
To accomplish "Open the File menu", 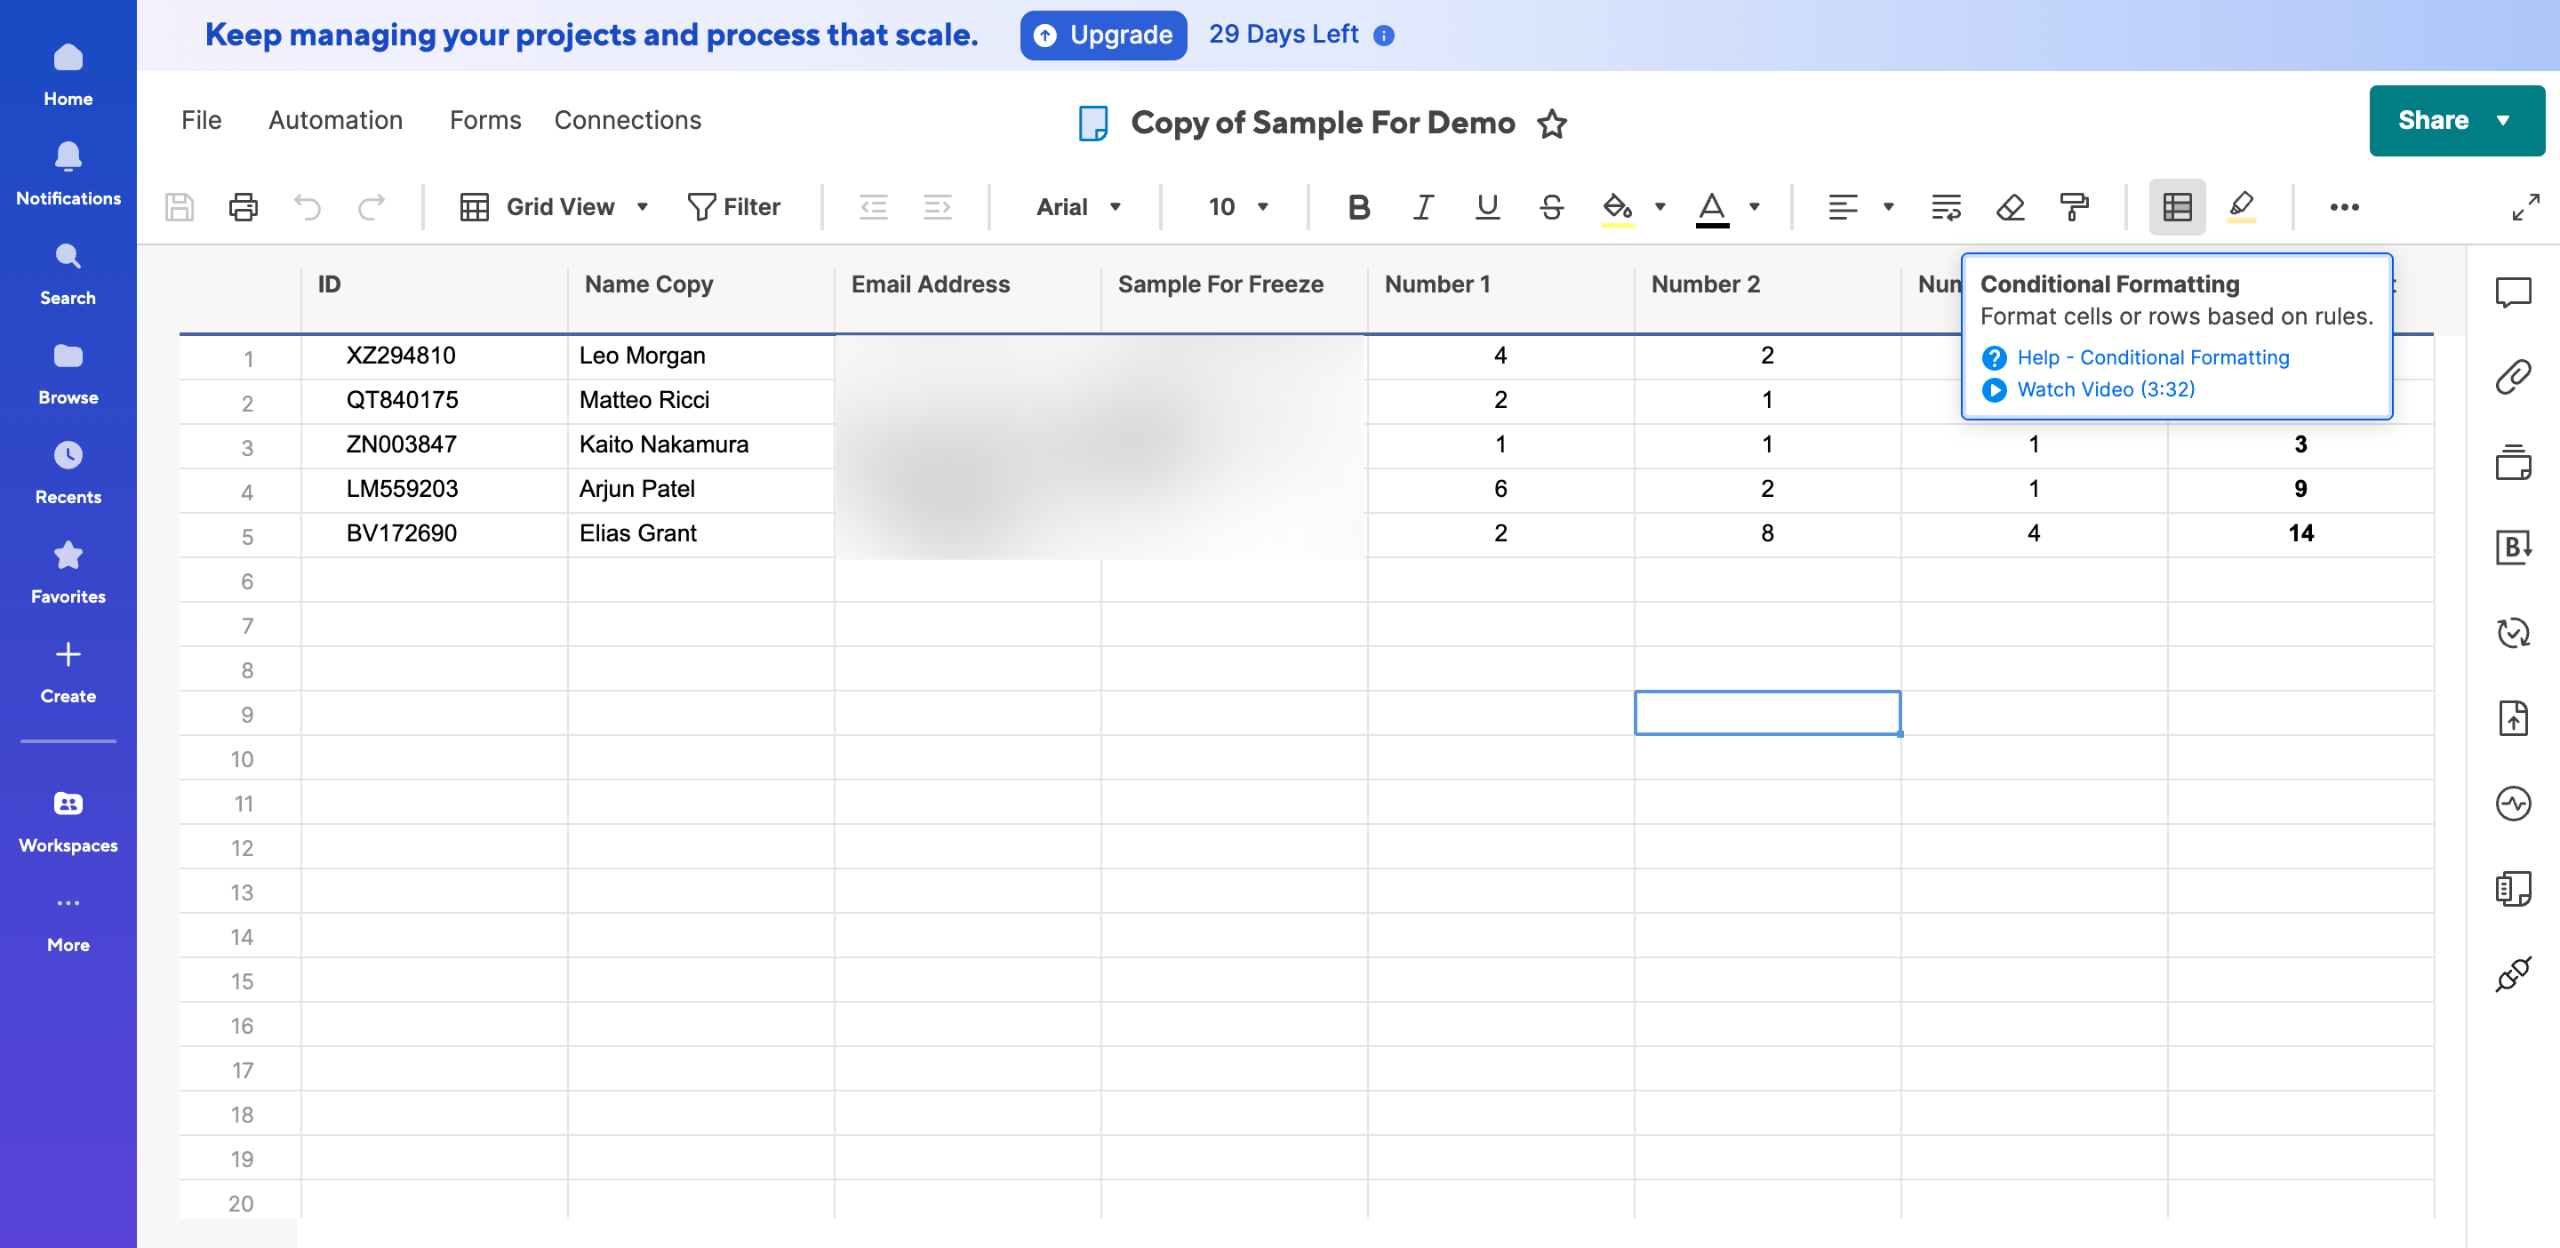I will pos(201,120).
